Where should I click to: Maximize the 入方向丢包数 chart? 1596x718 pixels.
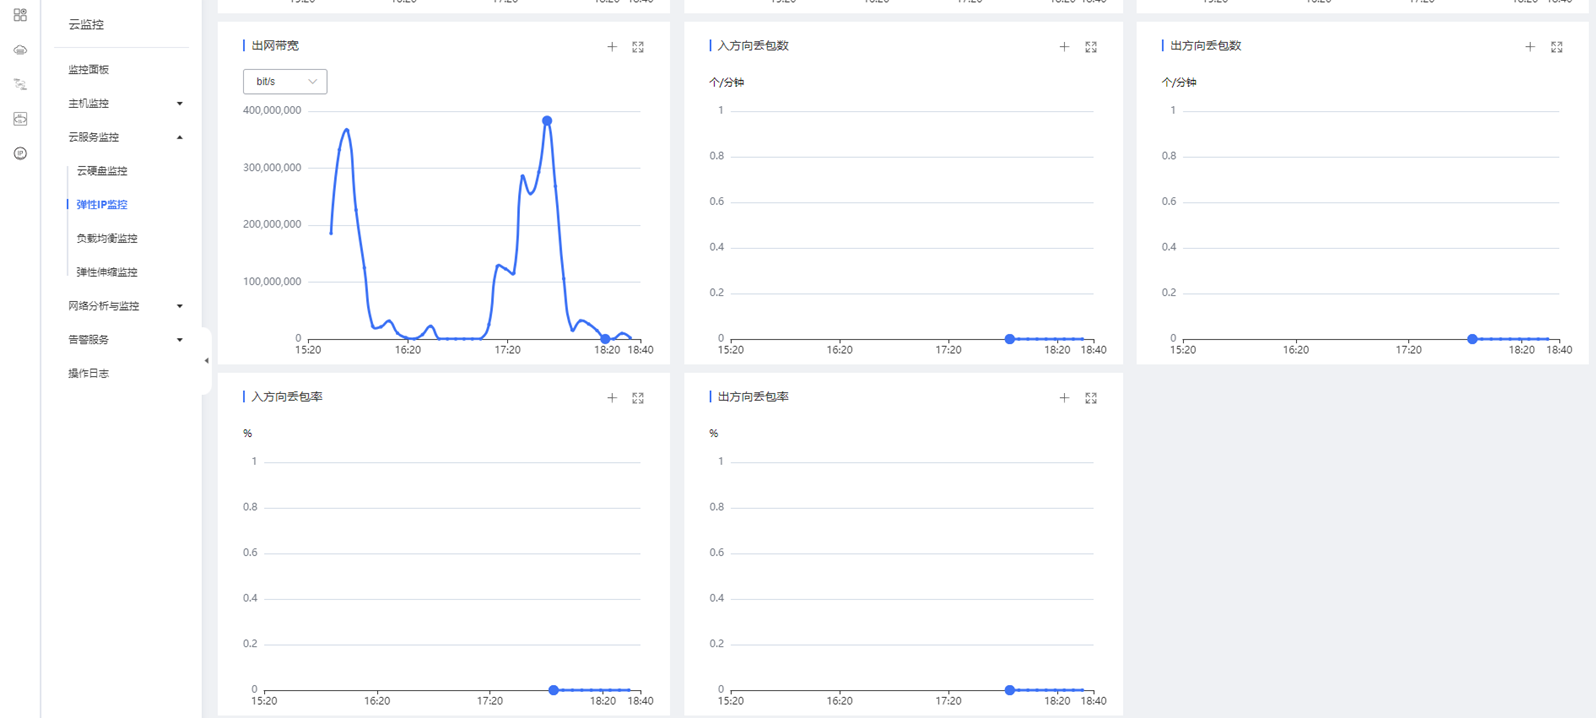1091,47
